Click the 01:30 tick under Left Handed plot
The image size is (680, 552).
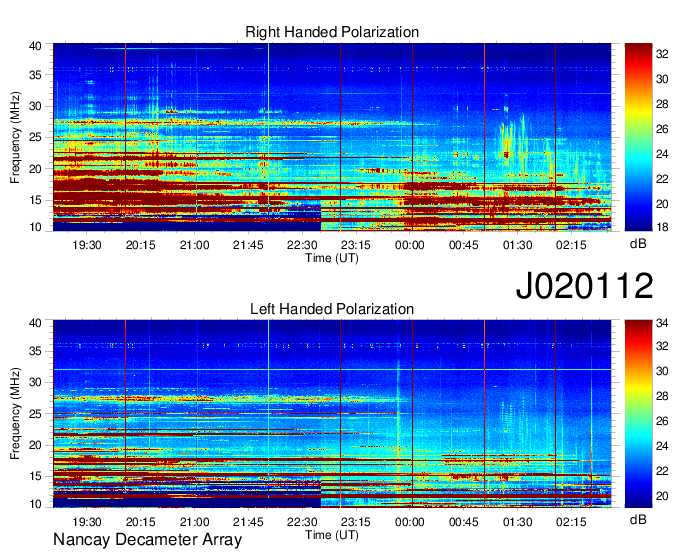[517, 522]
